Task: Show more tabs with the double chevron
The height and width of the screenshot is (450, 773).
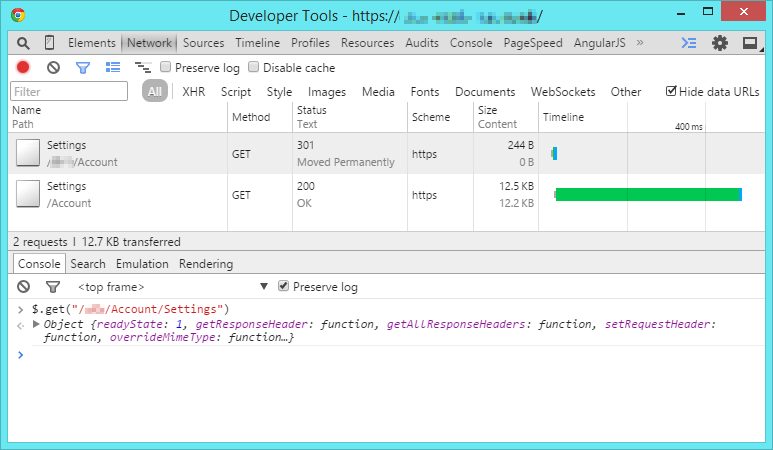Action: click(x=640, y=42)
